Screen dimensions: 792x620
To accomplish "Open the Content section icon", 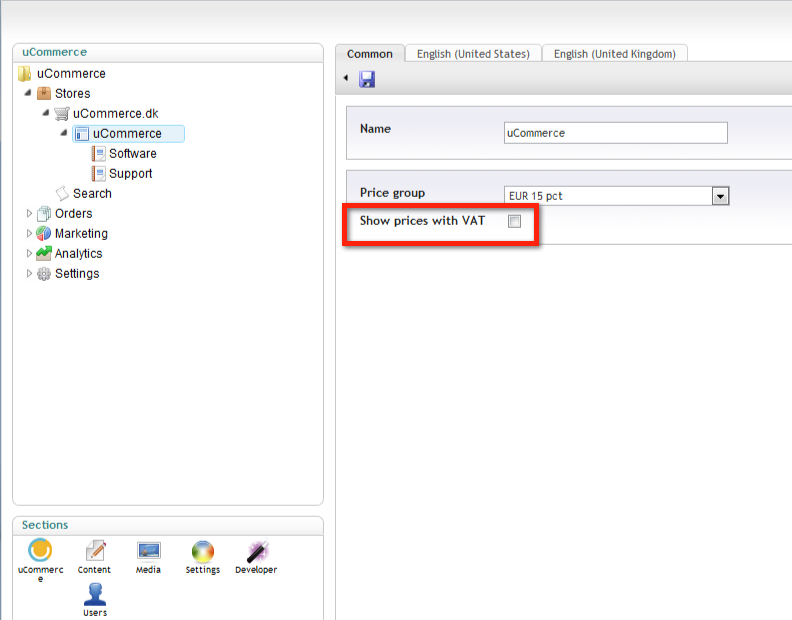I will coord(95,550).
